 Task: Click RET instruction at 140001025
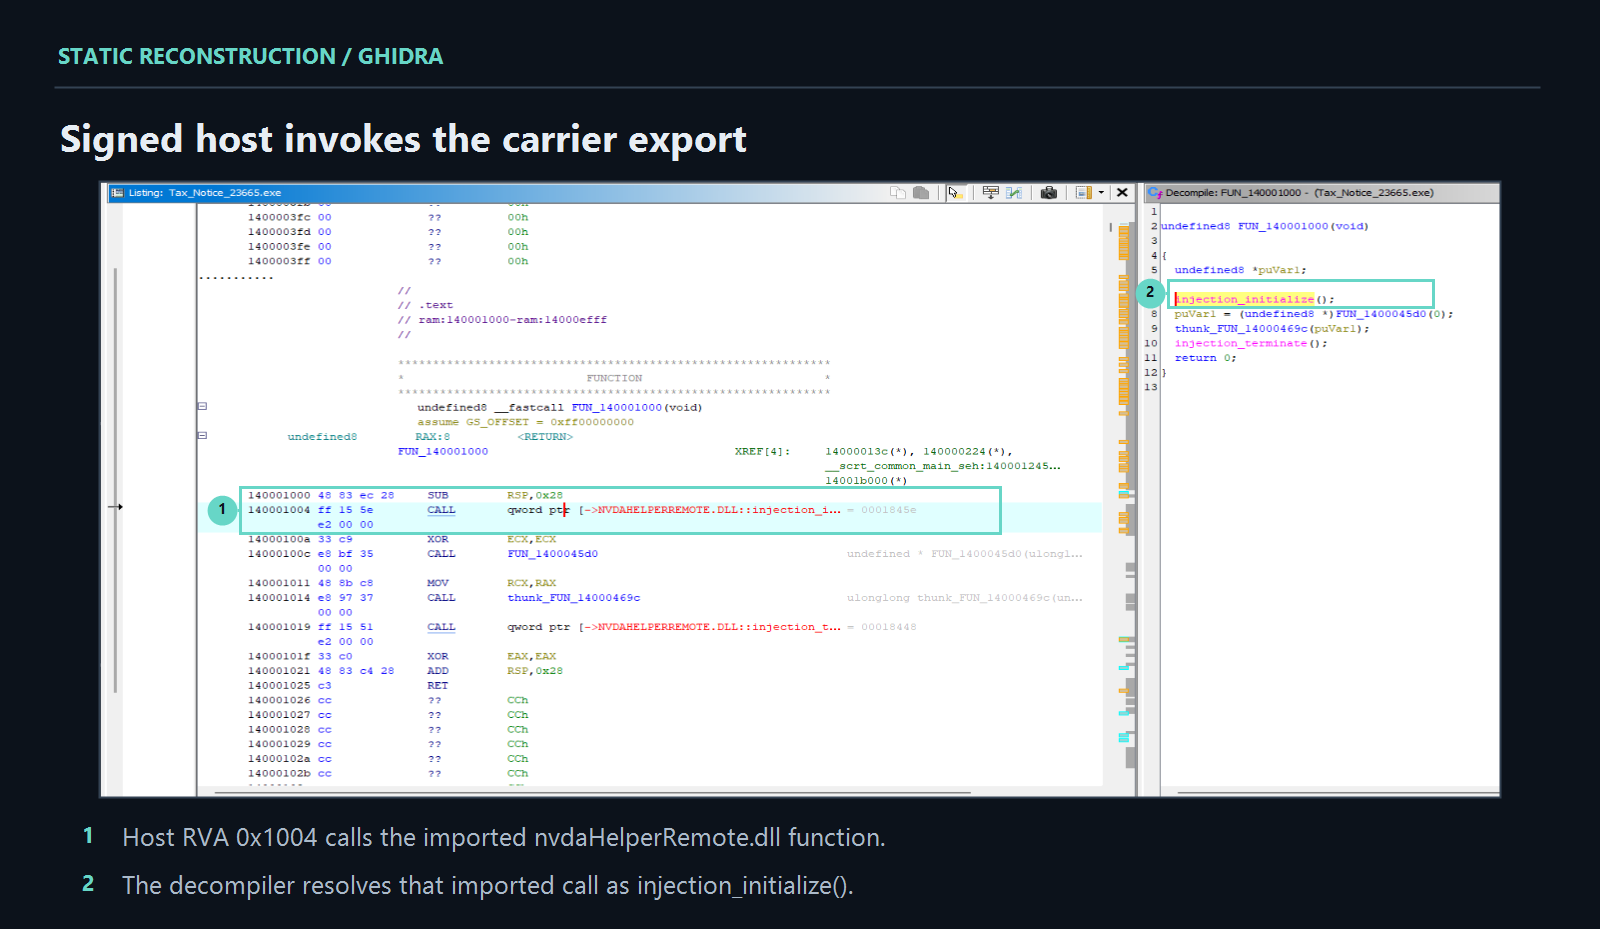click(437, 686)
